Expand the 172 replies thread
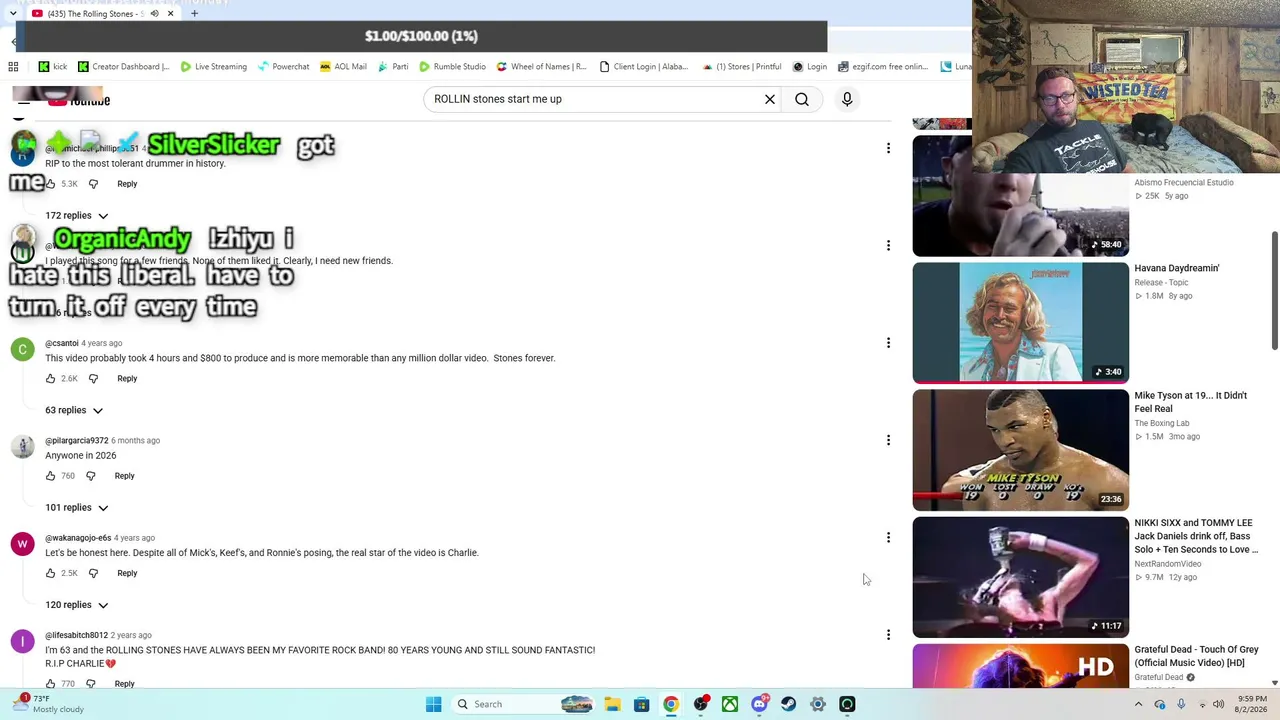This screenshot has height=720, width=1280. (x=77, y=215)
